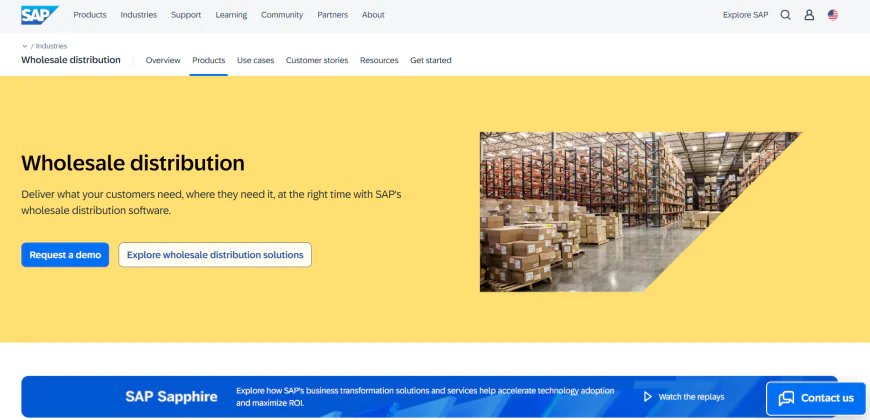This screenshot has width=870, height=420.
Task: Click Watch the replays link
Action: pyautogui.click(x=691, y=397)
